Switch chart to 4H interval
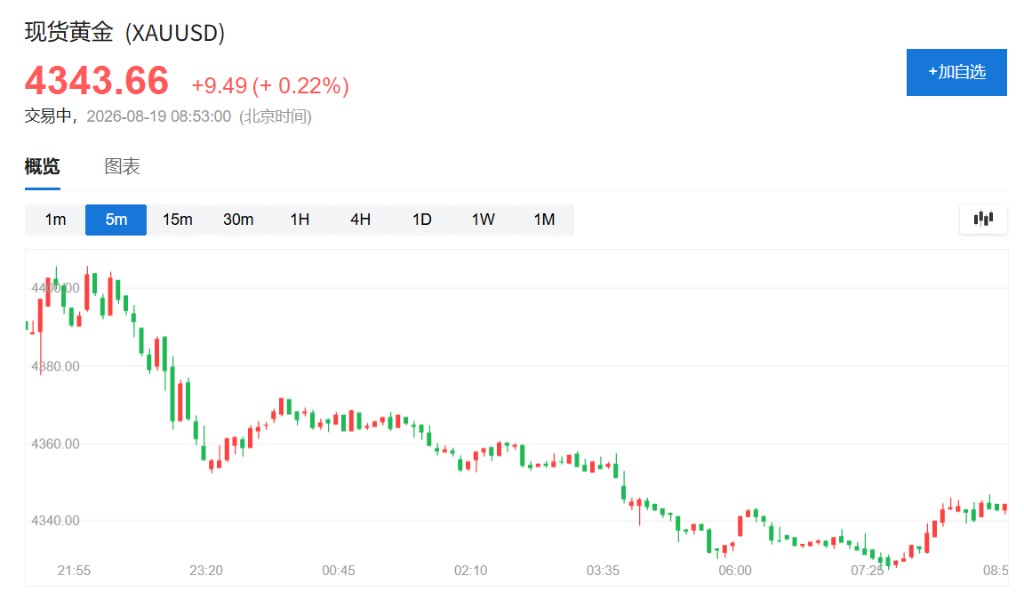 pyautogui.click(x=360, y=219)
